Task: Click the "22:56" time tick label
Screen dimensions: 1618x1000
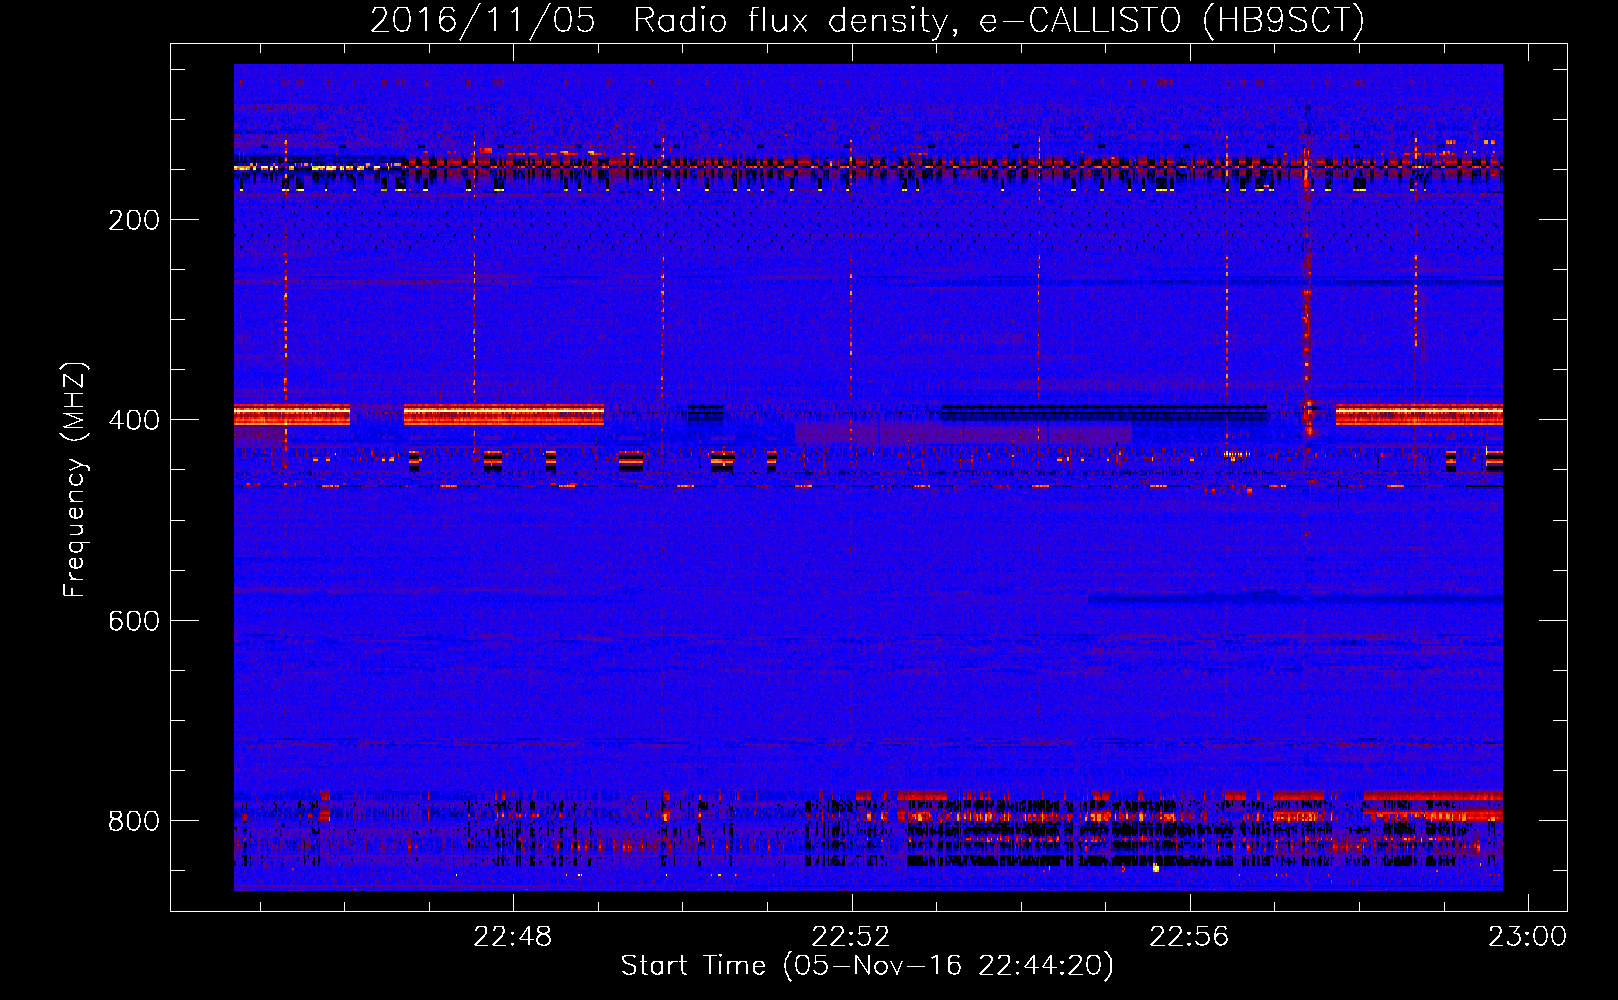Action: [1189, 937]
